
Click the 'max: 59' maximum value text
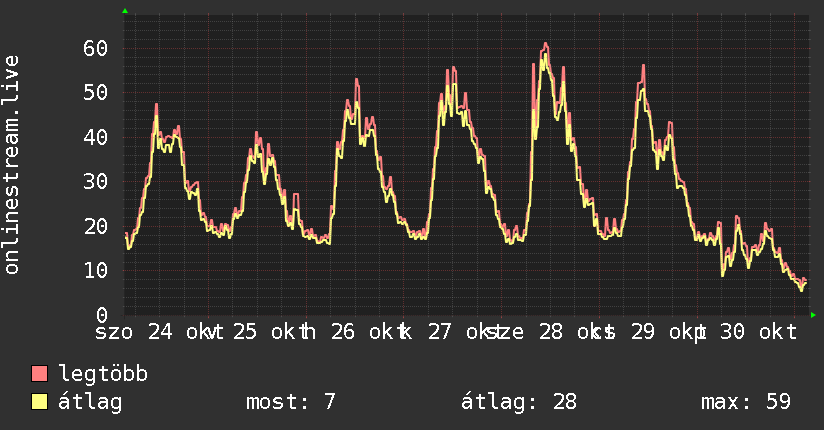(746, 402)
